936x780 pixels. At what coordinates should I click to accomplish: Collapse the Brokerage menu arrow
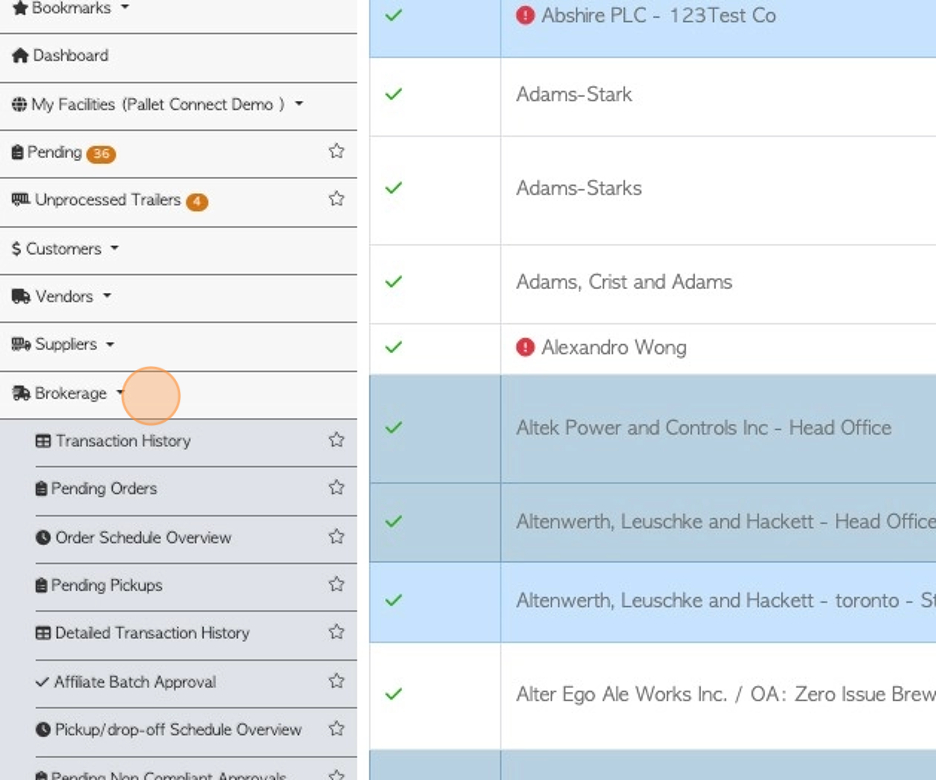(120, 392)
